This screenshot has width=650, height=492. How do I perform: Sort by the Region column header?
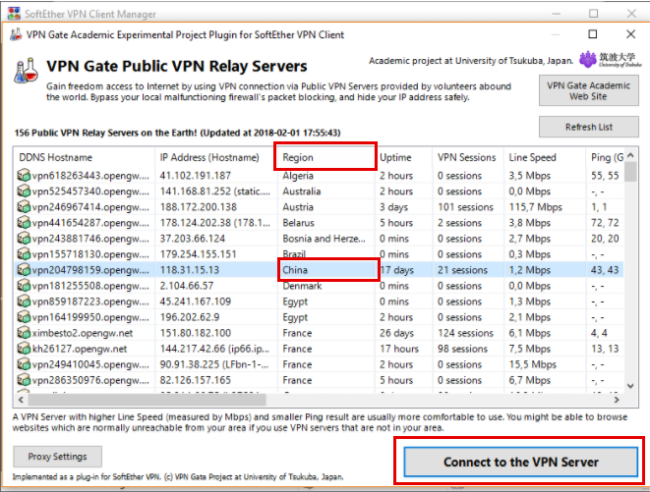[326, 158]
